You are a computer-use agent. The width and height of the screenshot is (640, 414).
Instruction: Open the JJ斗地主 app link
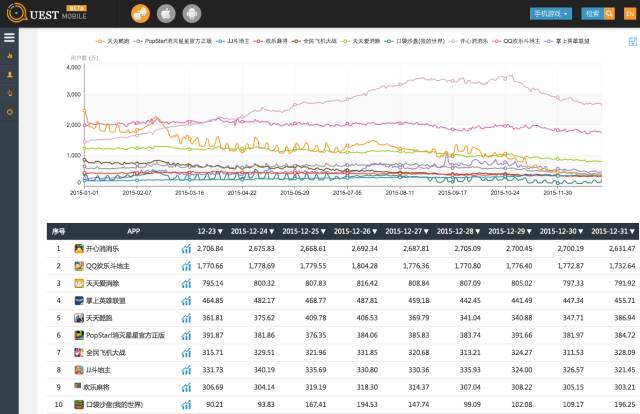[x=98, y=370]
